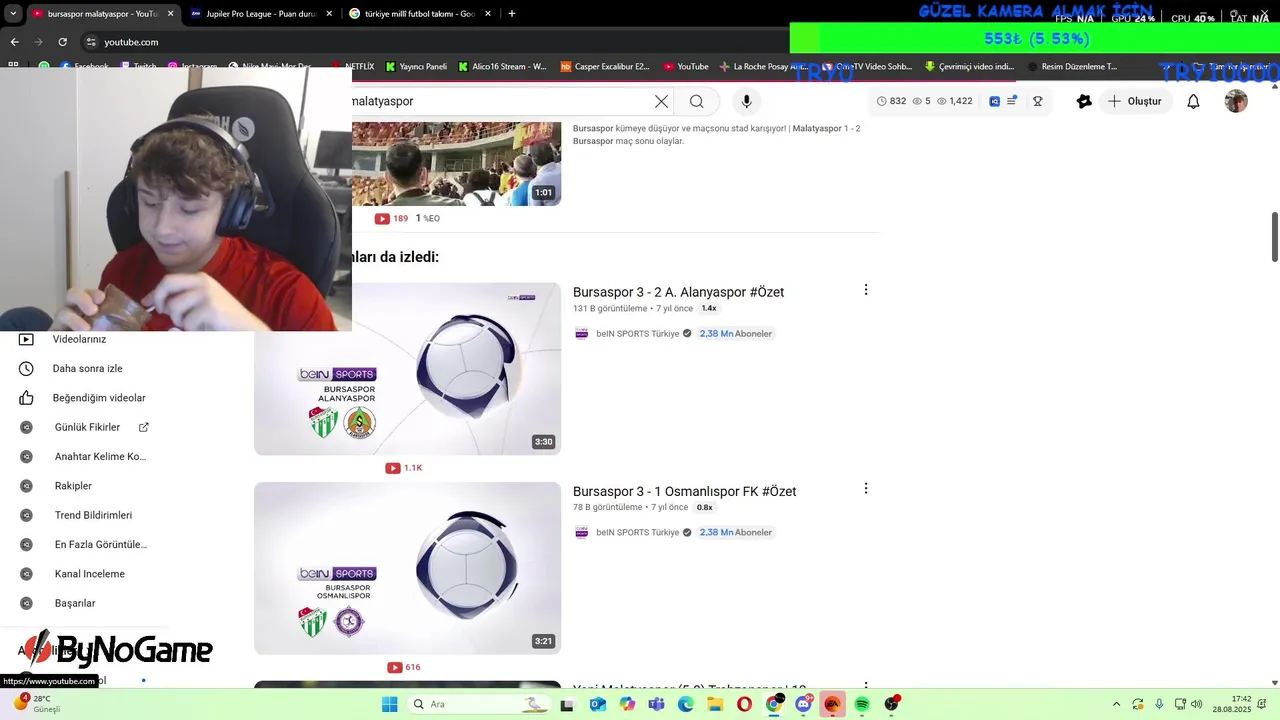Close the bursaspor malatyaspor YouTube tab

click(170, 14)
